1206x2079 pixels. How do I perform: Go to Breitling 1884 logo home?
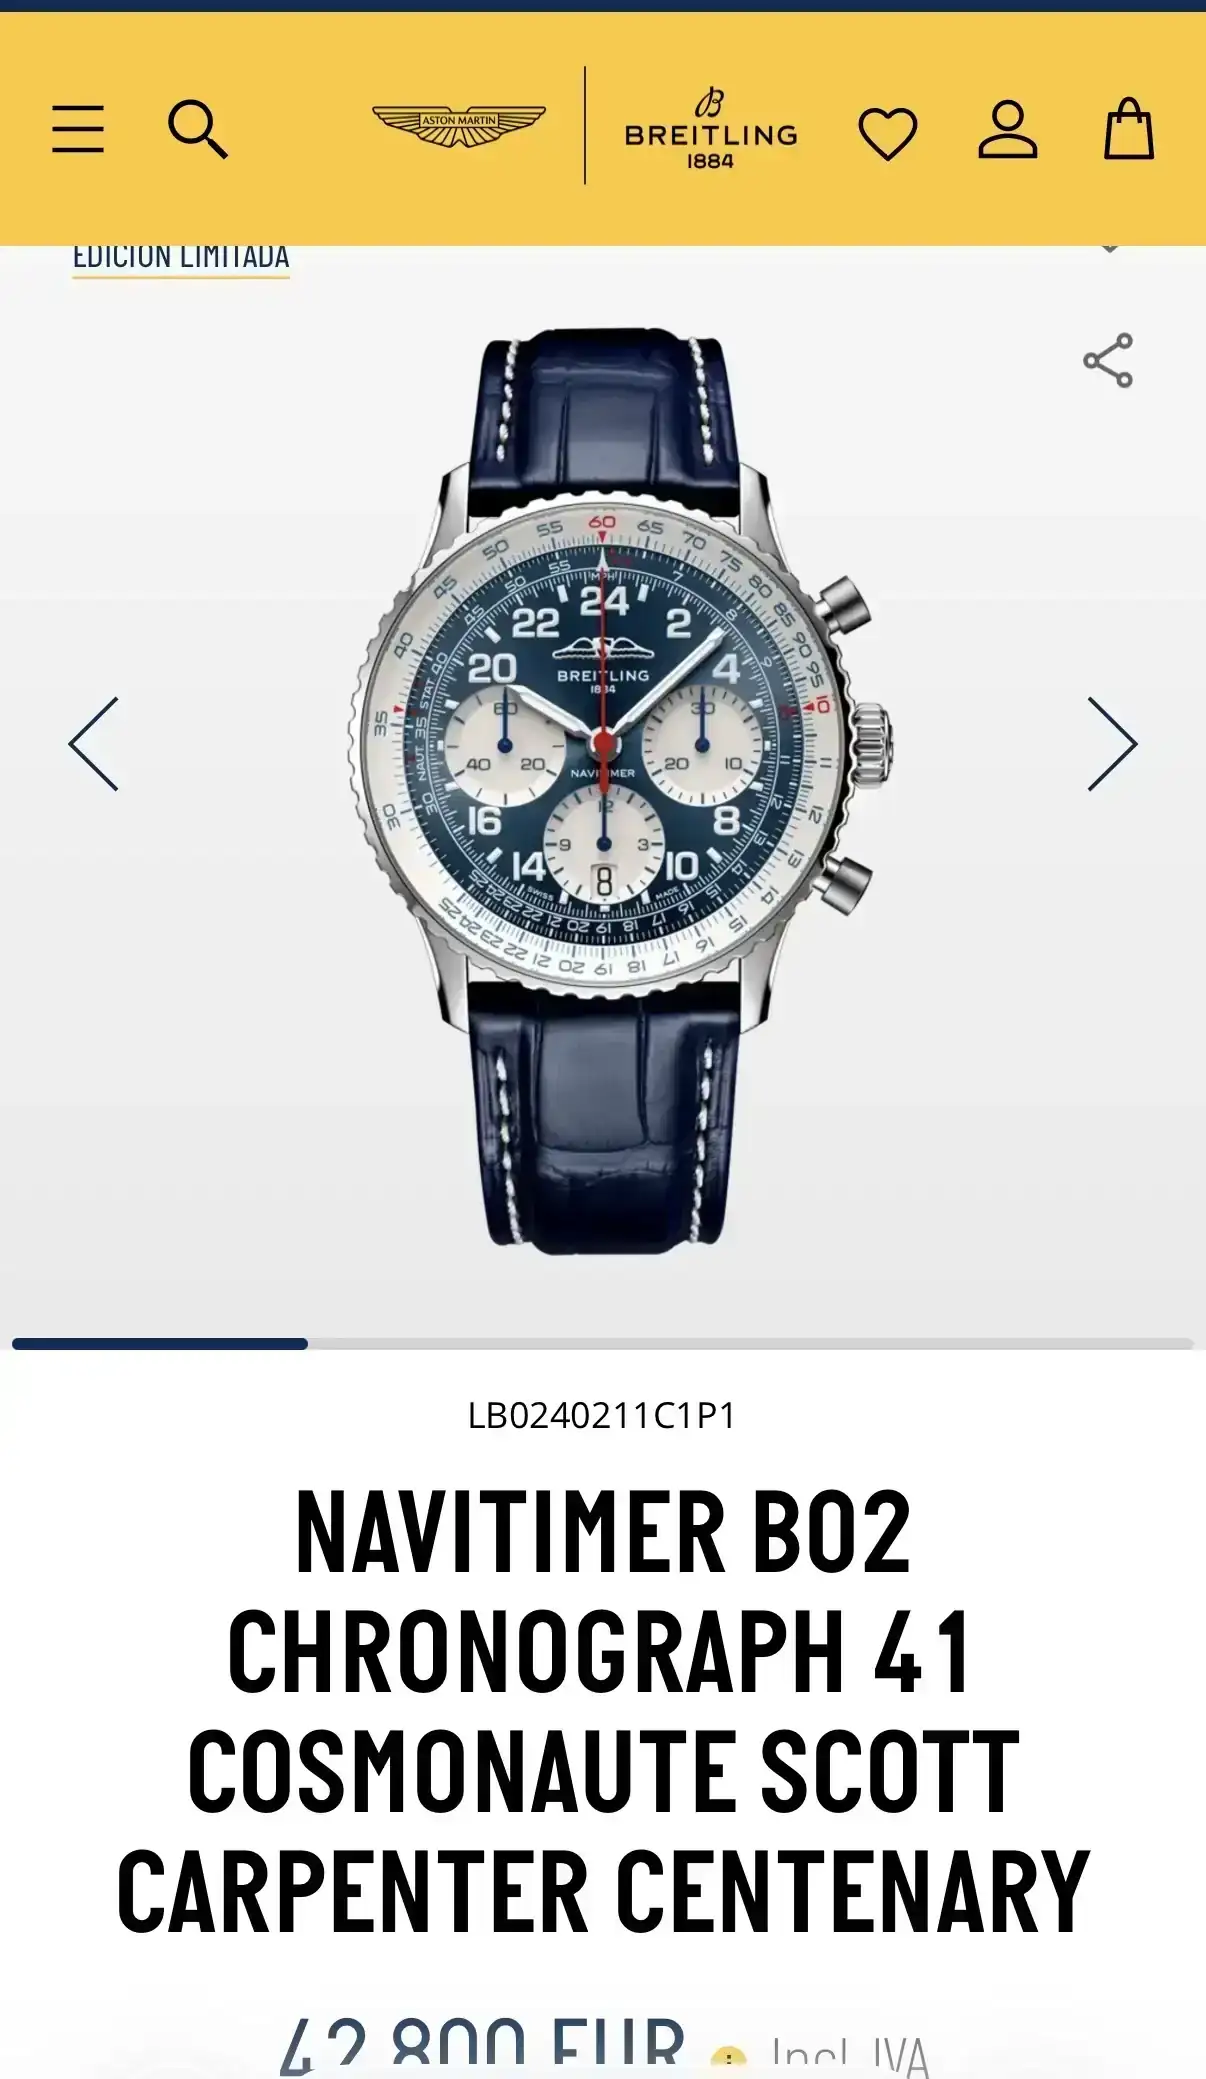711,128
